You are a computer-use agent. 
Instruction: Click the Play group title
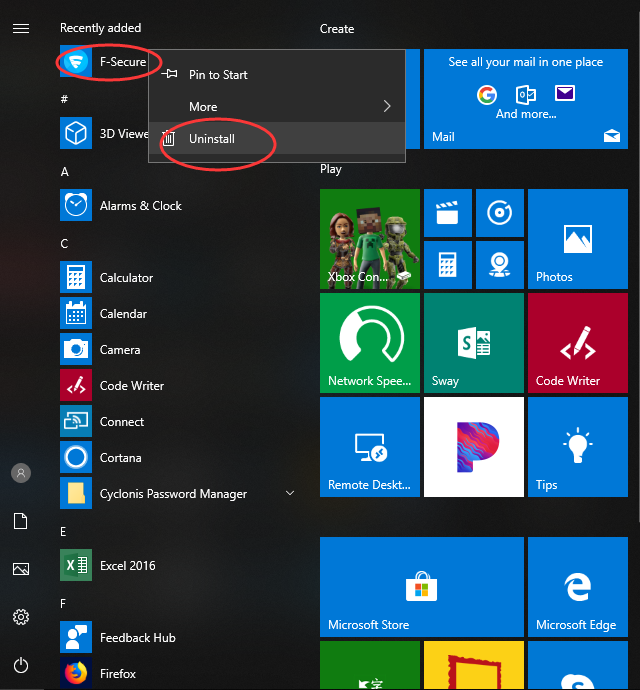pyautogui.click(x=331, y=169)
